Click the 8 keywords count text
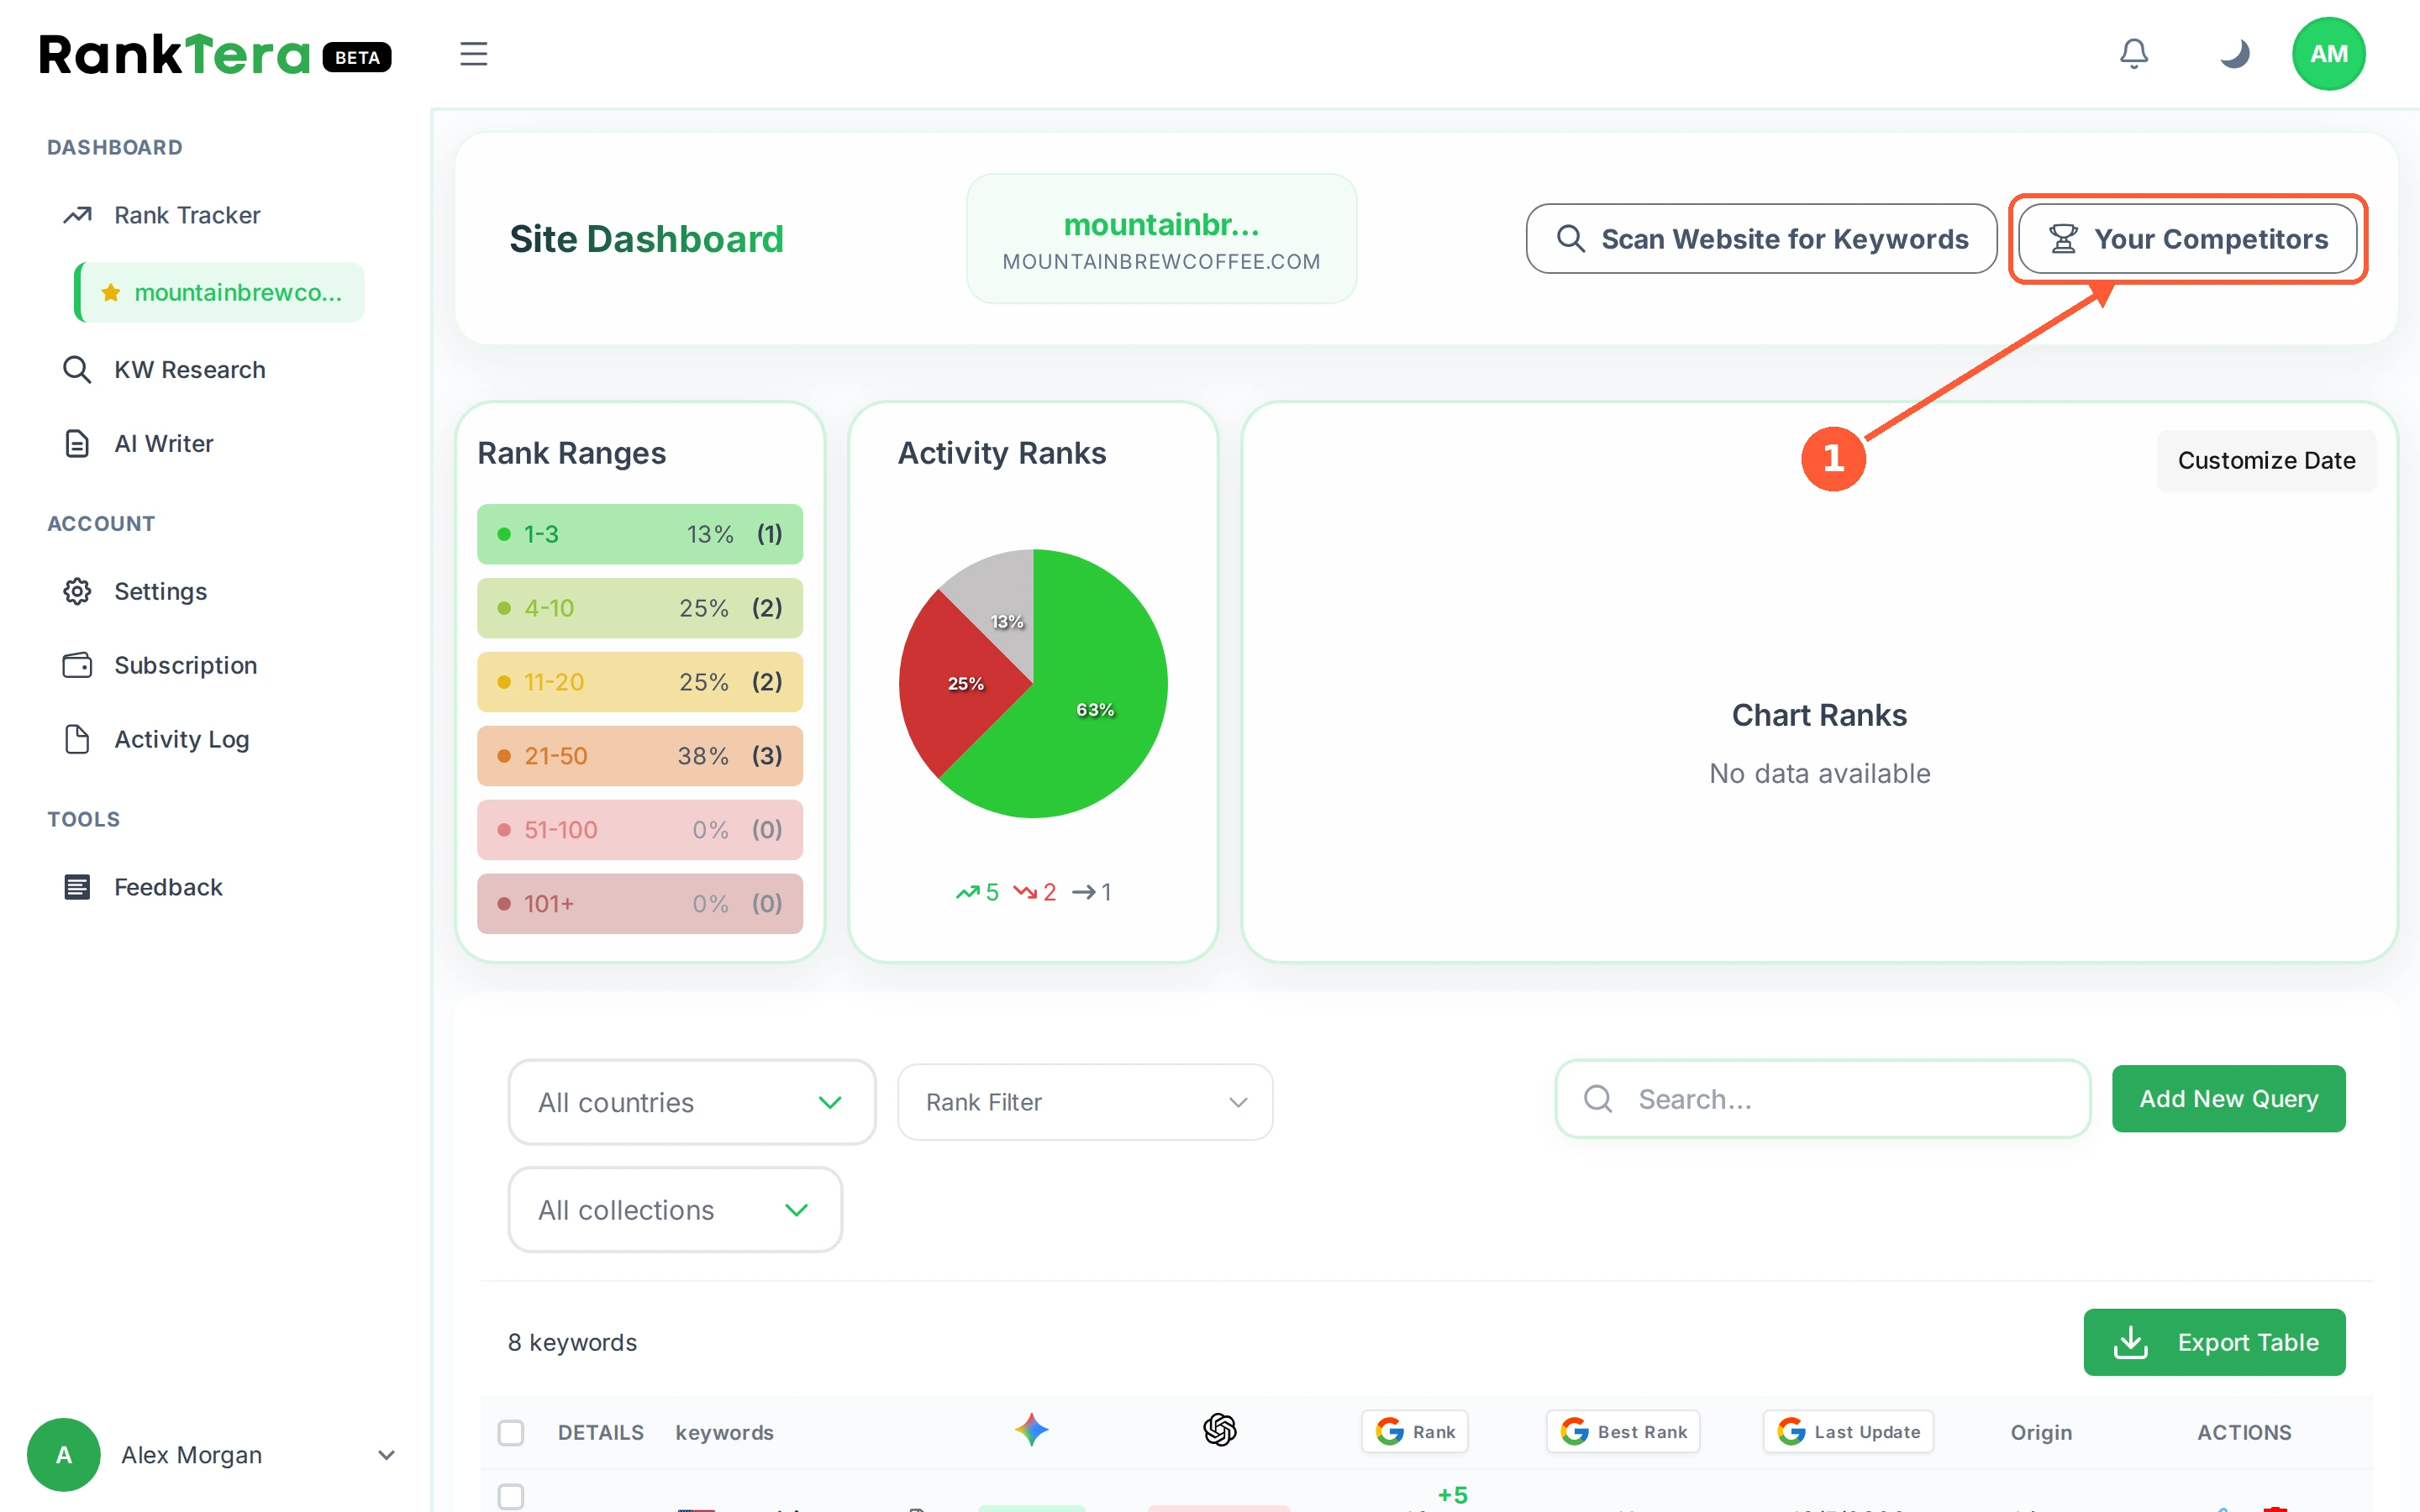This screenshot has width=2420, height=1512. pos(572,1342)
